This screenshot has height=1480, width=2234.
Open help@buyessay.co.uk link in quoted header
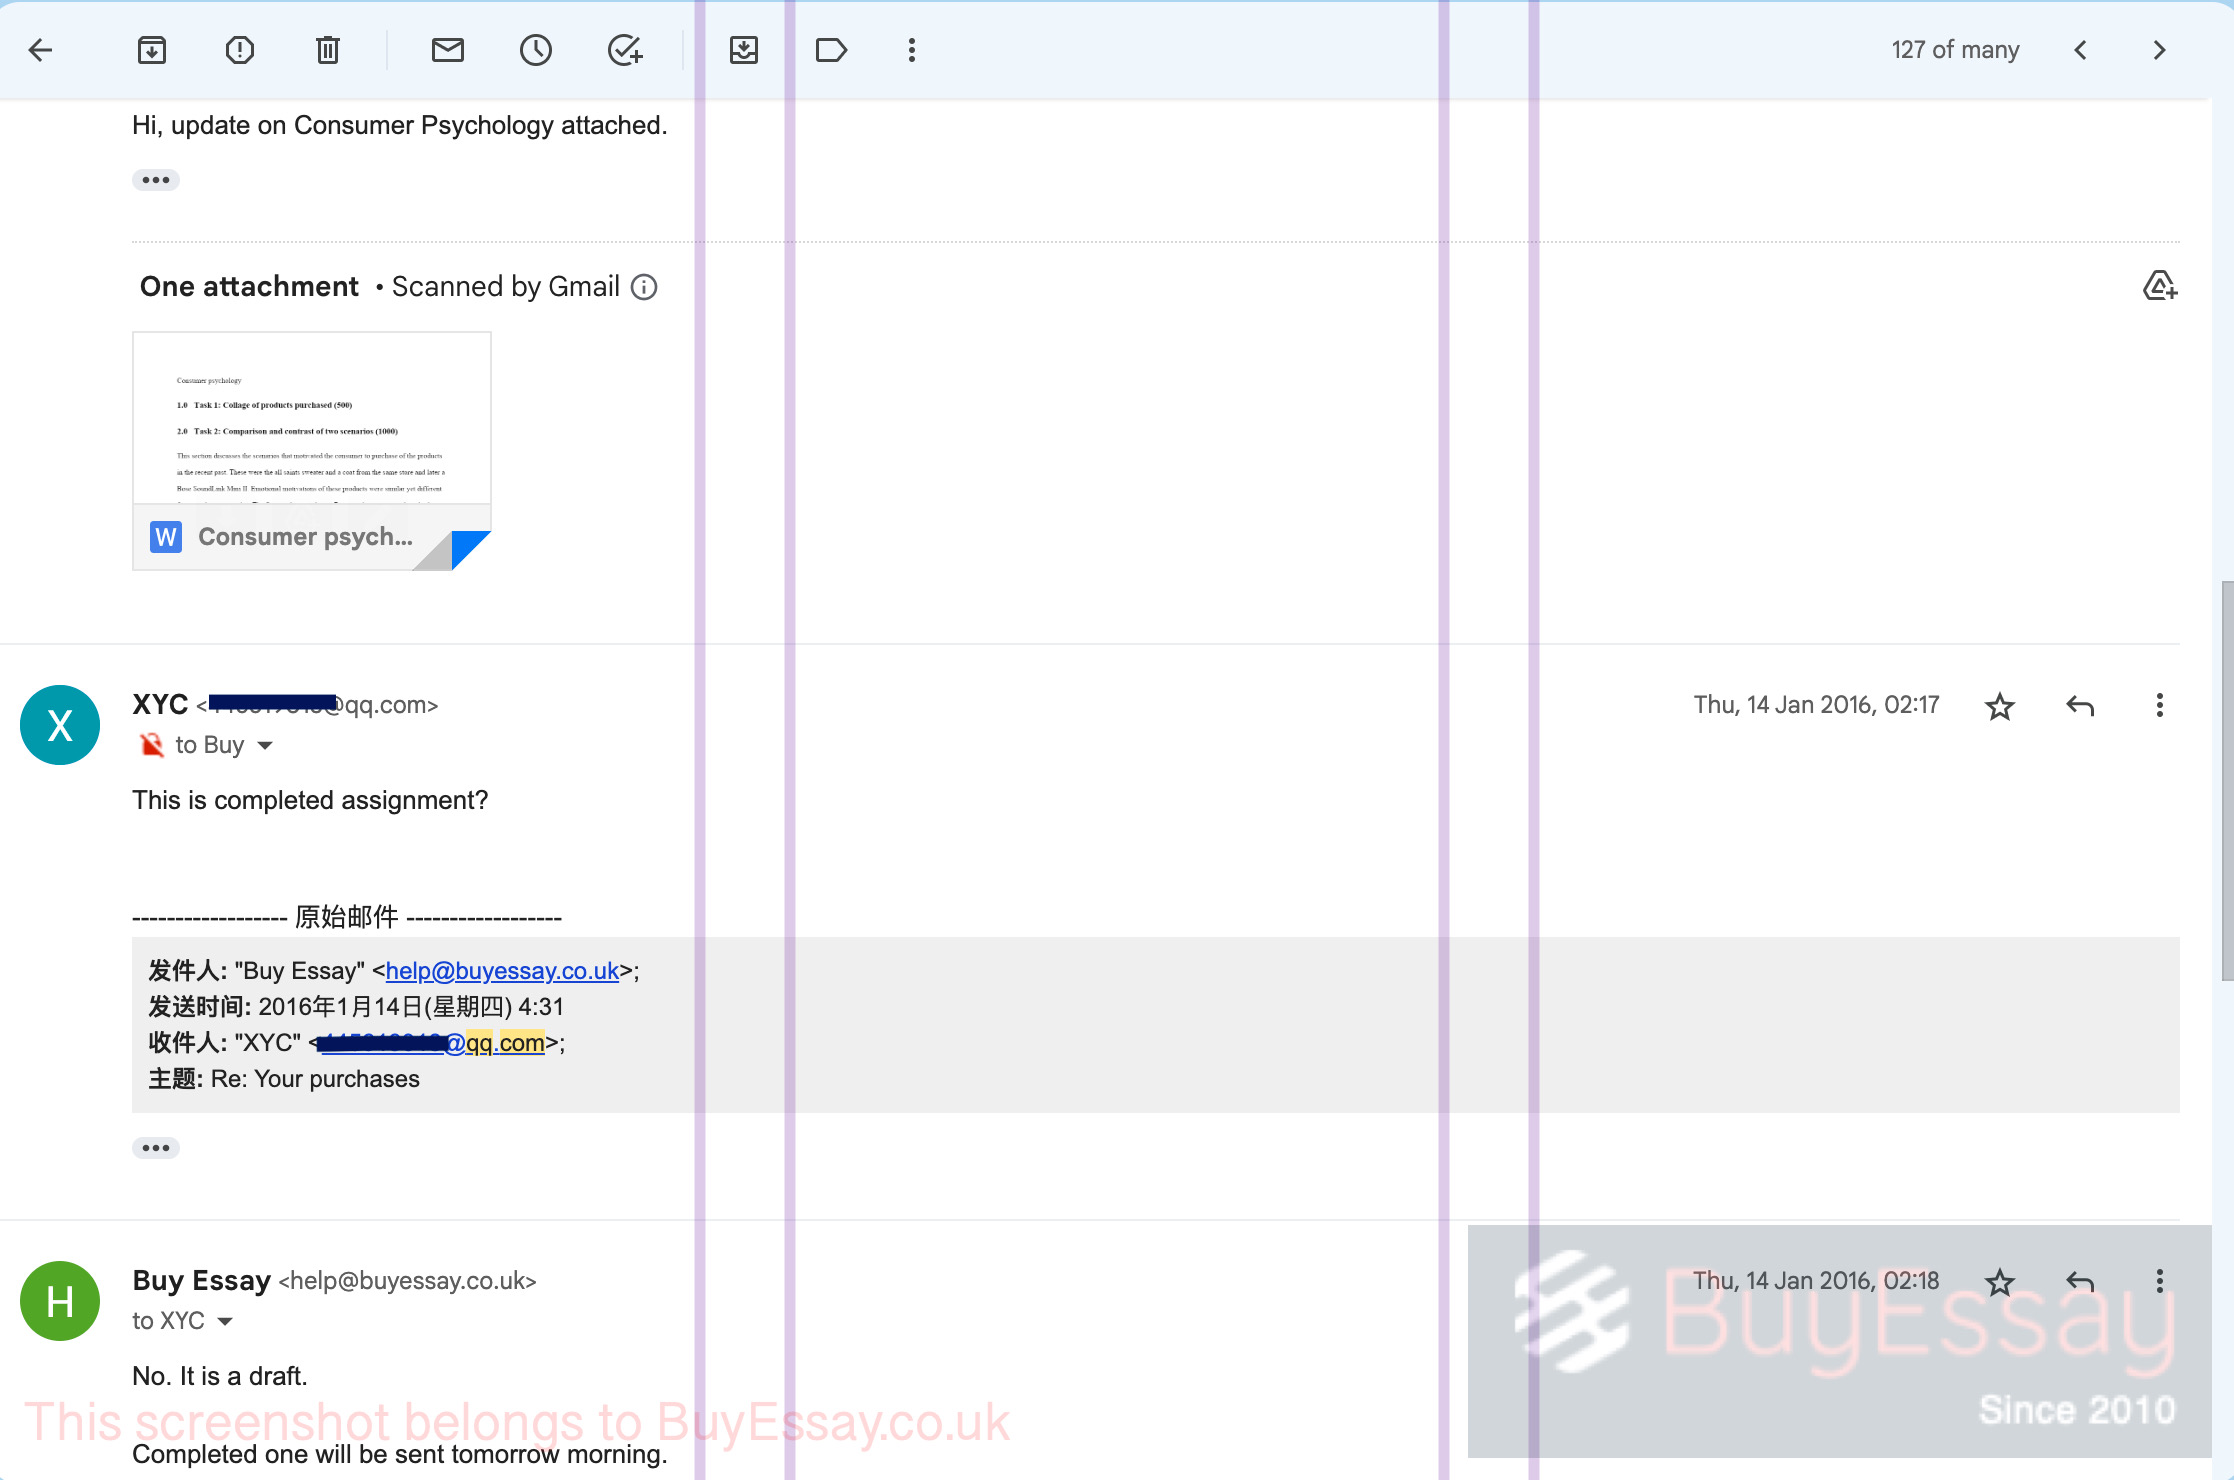pos(502,971)
